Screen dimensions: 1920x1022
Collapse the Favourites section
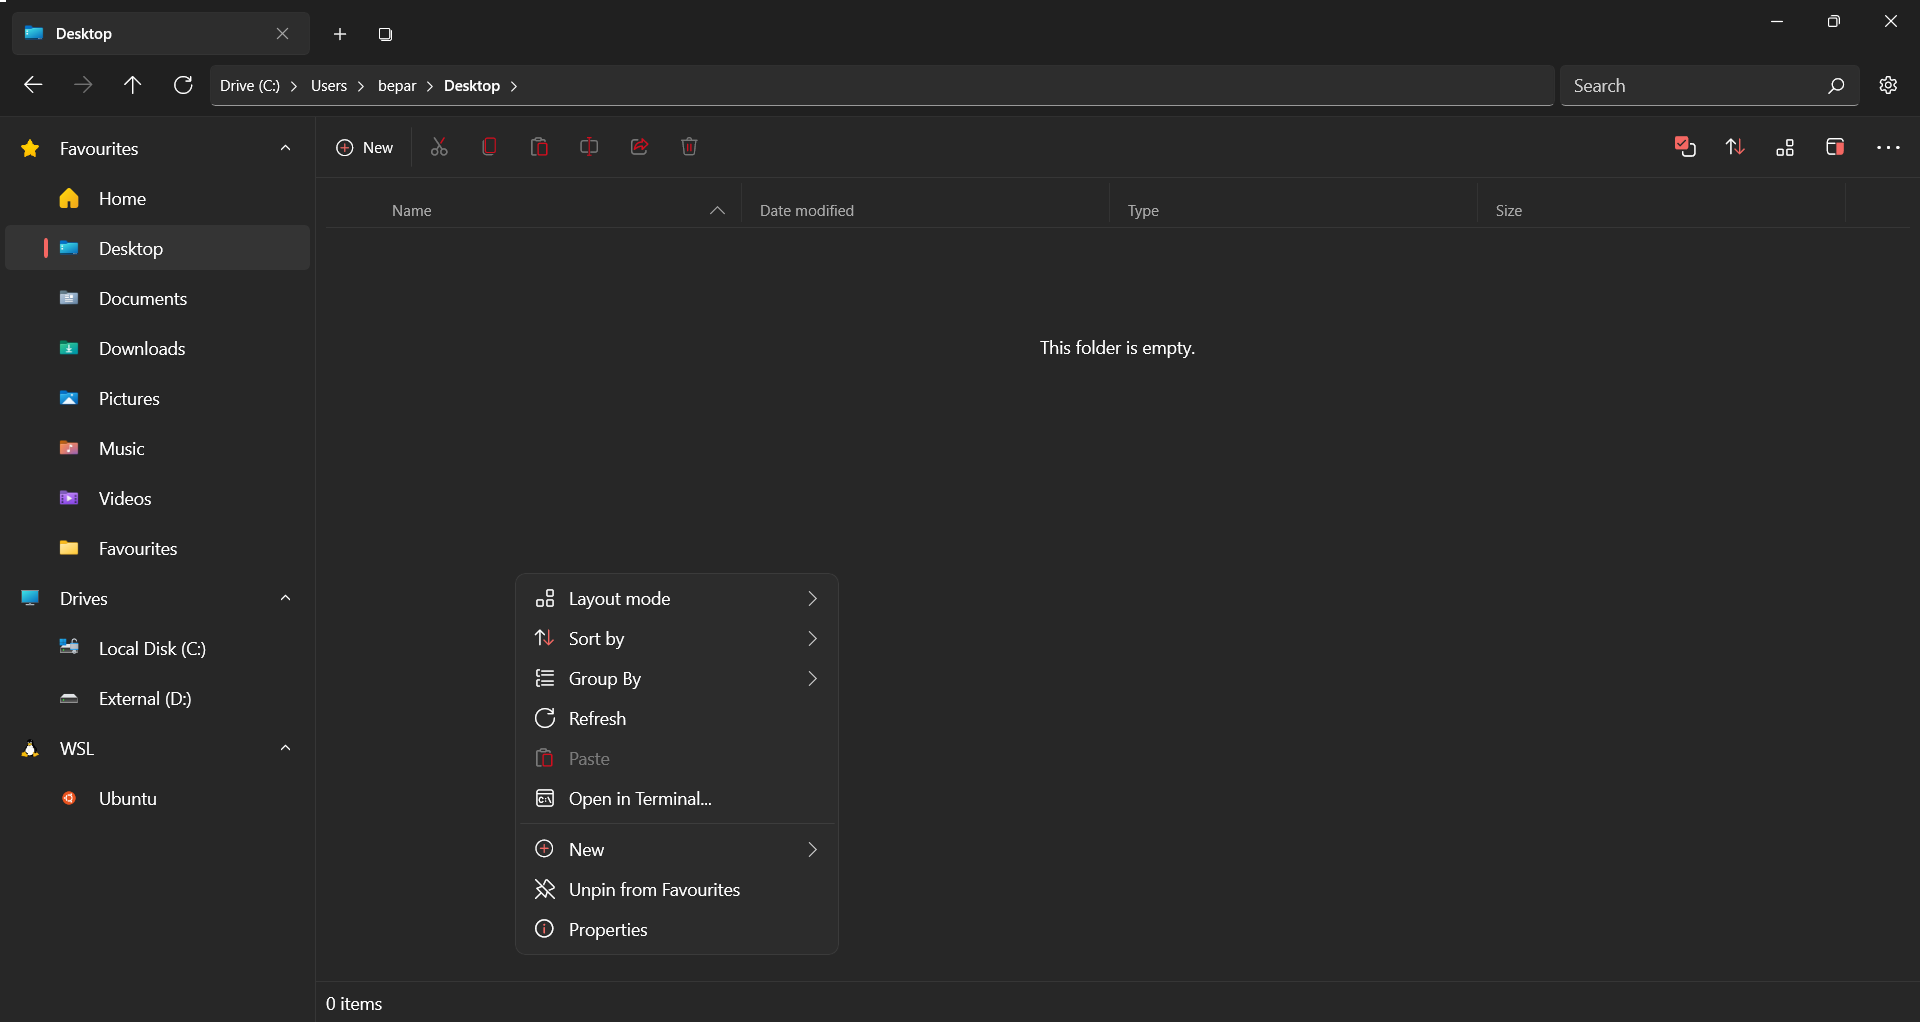click(286, 148)
